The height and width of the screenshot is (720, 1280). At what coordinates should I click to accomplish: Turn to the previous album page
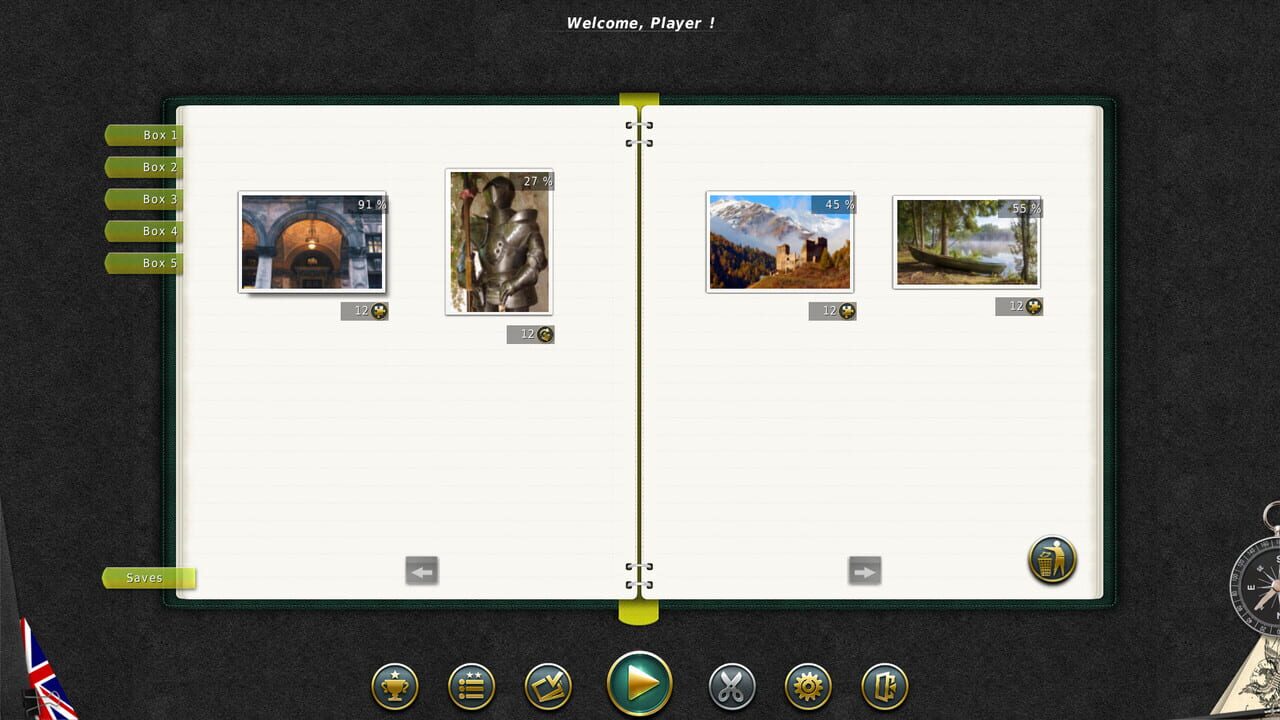tap(421, 570)
